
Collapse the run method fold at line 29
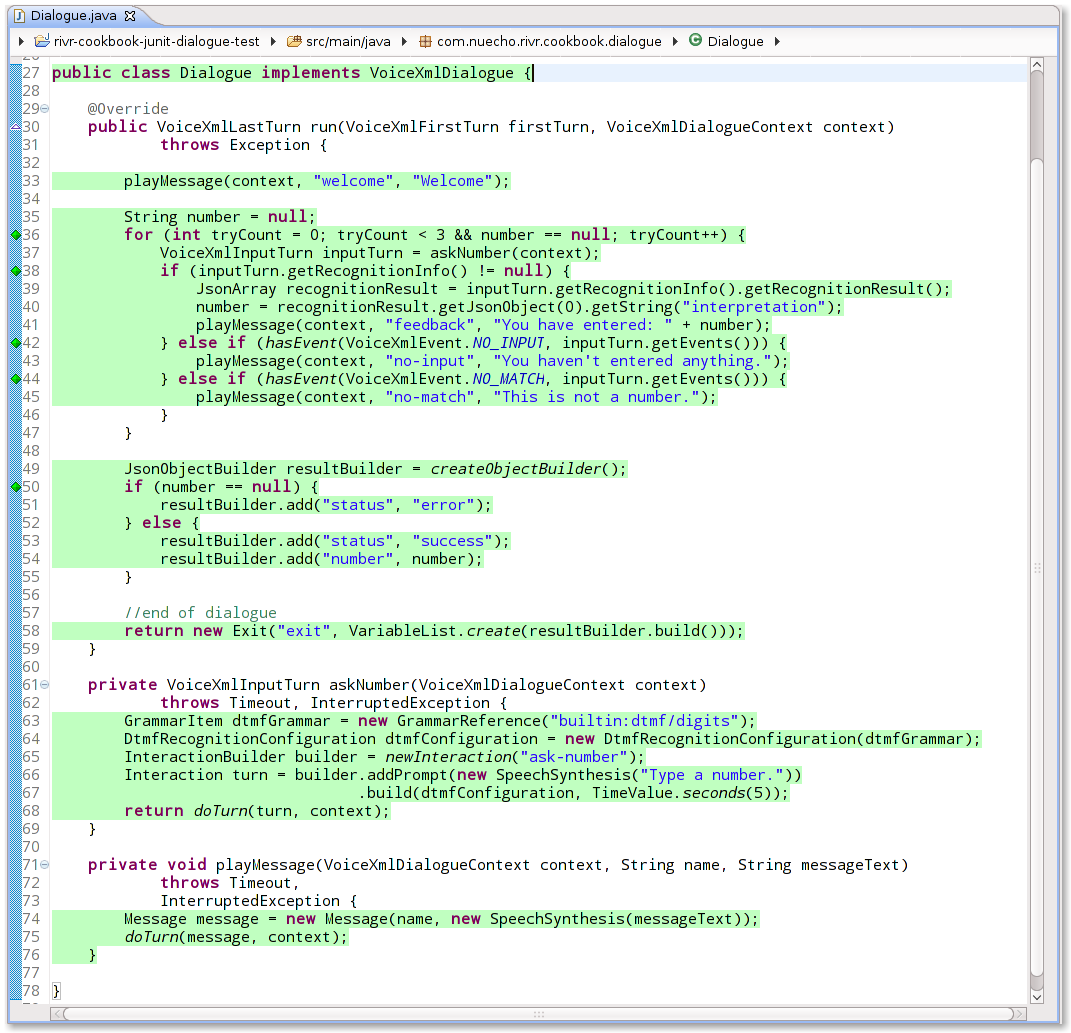point(42,108)
